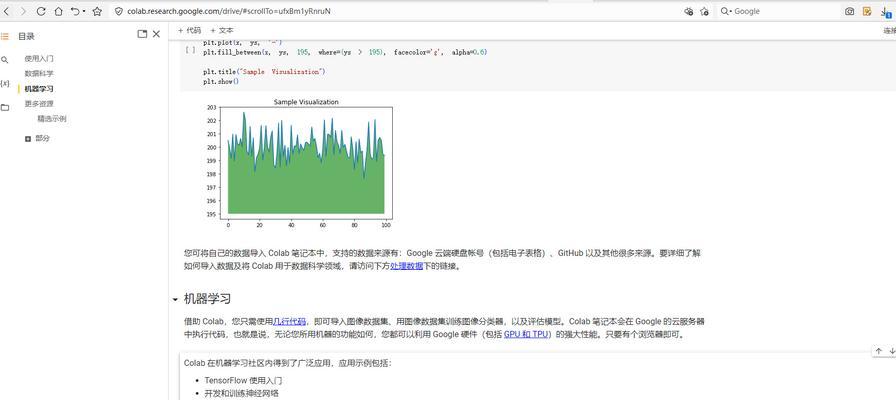Screen dimensions: 896x400
Task: Open the variables {x} panel
Action: click(5, 83)
